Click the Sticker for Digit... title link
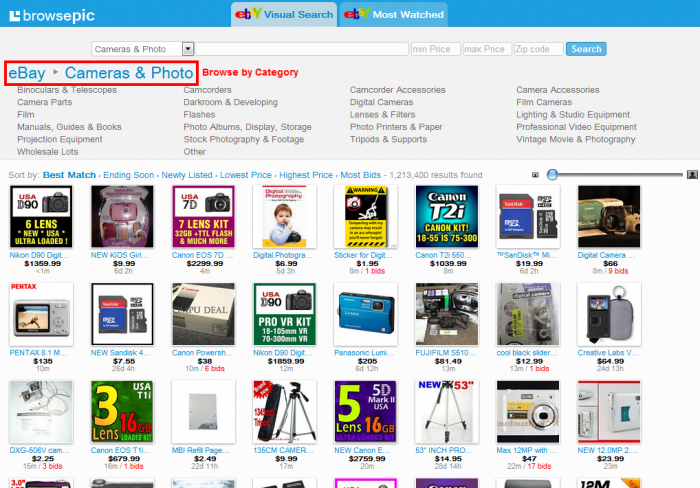 point(363,255)
